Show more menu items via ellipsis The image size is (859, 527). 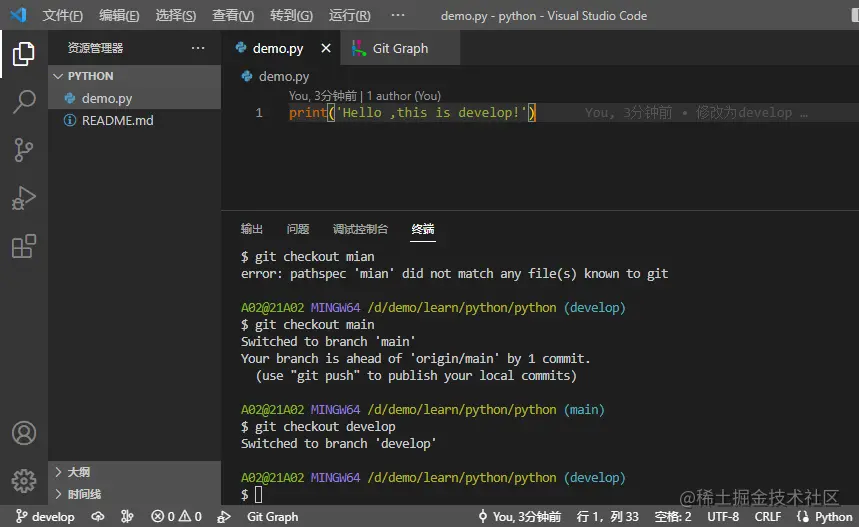(398, 15)
